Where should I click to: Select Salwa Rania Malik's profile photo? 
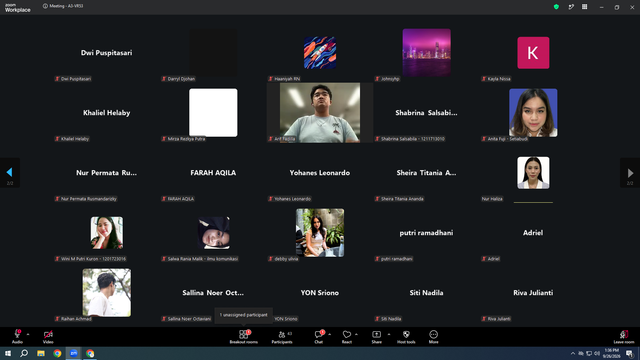(x=213, y=233)
